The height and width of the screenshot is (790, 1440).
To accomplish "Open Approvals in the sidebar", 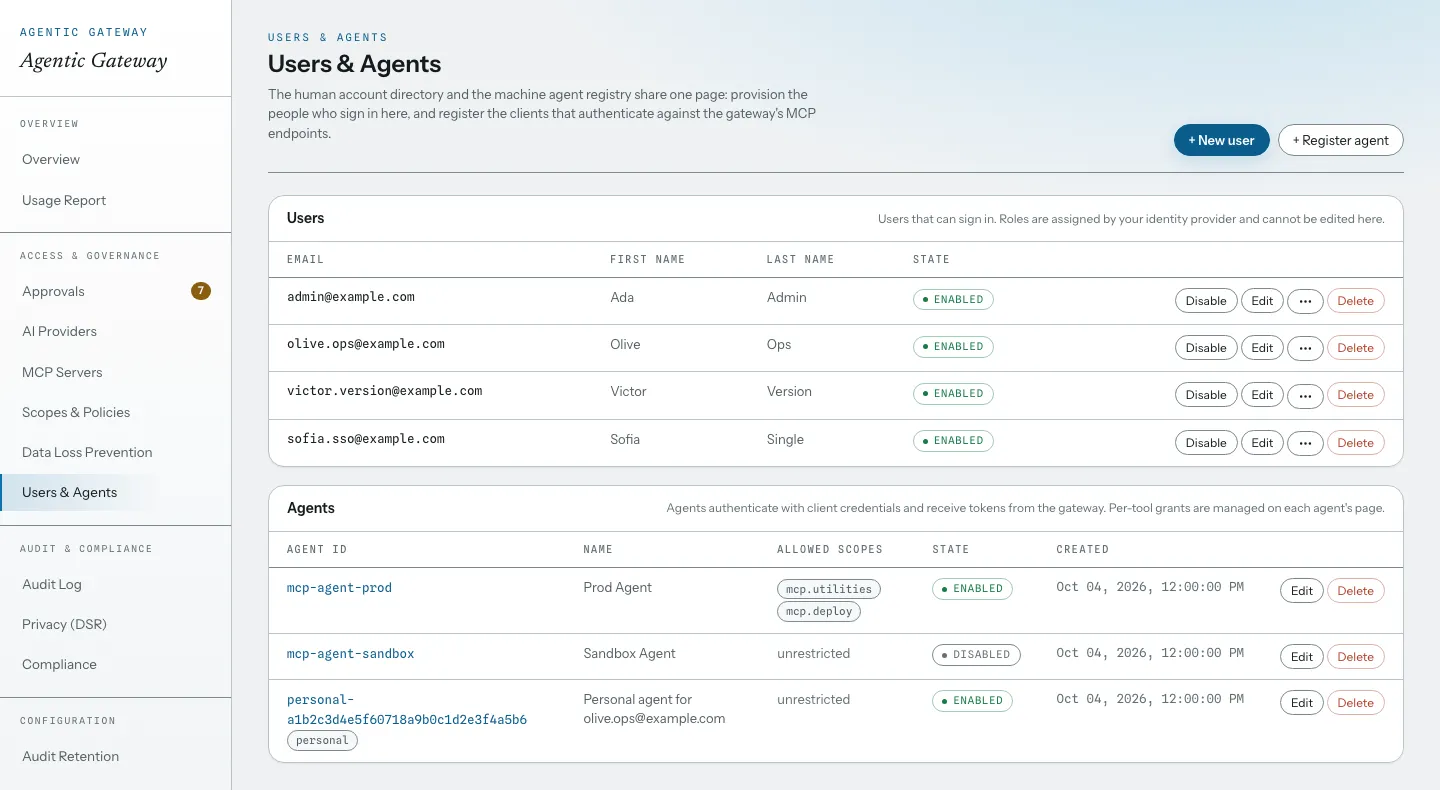I will (116, 291).
